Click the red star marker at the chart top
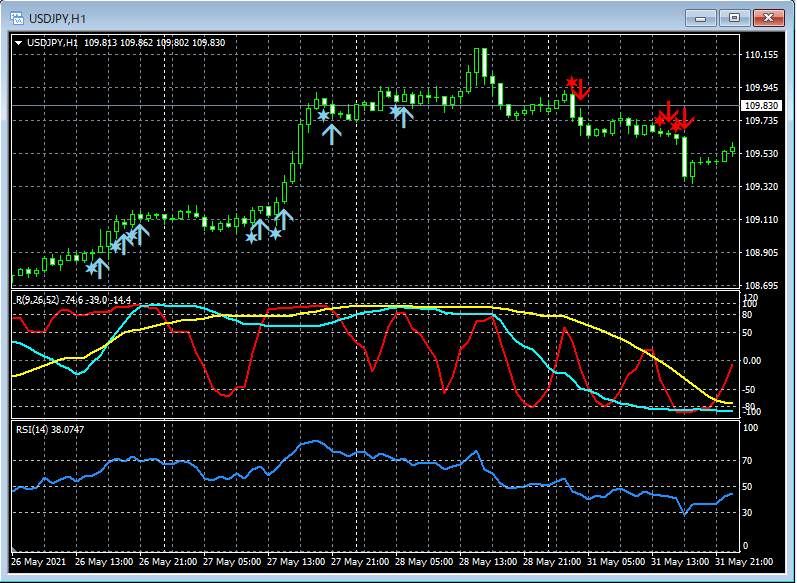 571,82
